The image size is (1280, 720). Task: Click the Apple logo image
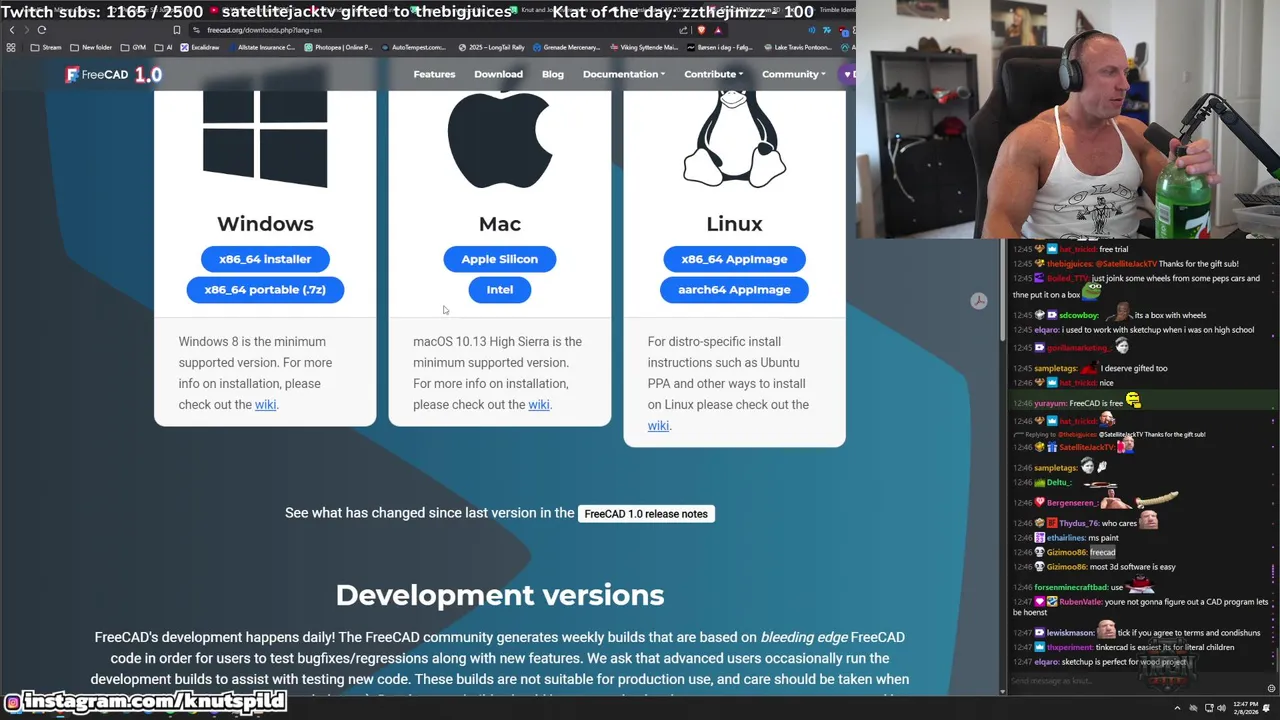point(500,139)
